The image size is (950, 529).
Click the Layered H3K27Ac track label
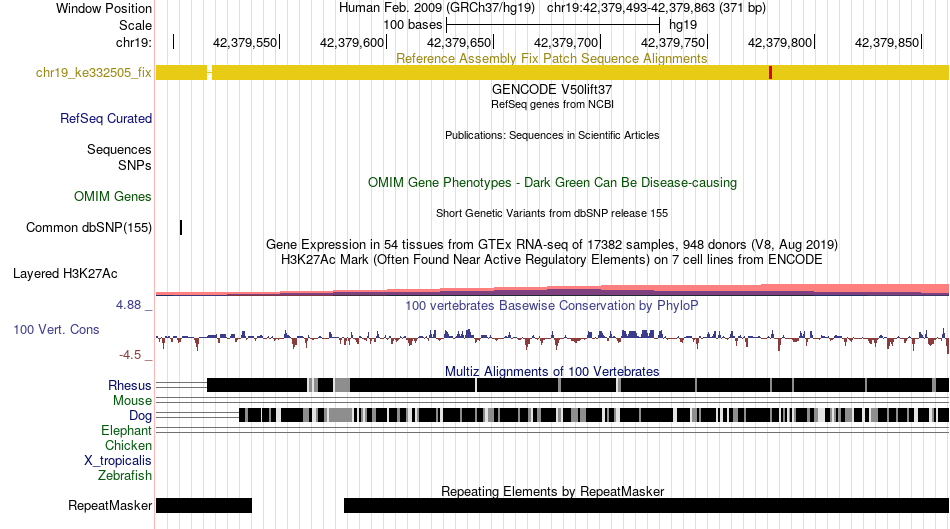tap(65, 273)
